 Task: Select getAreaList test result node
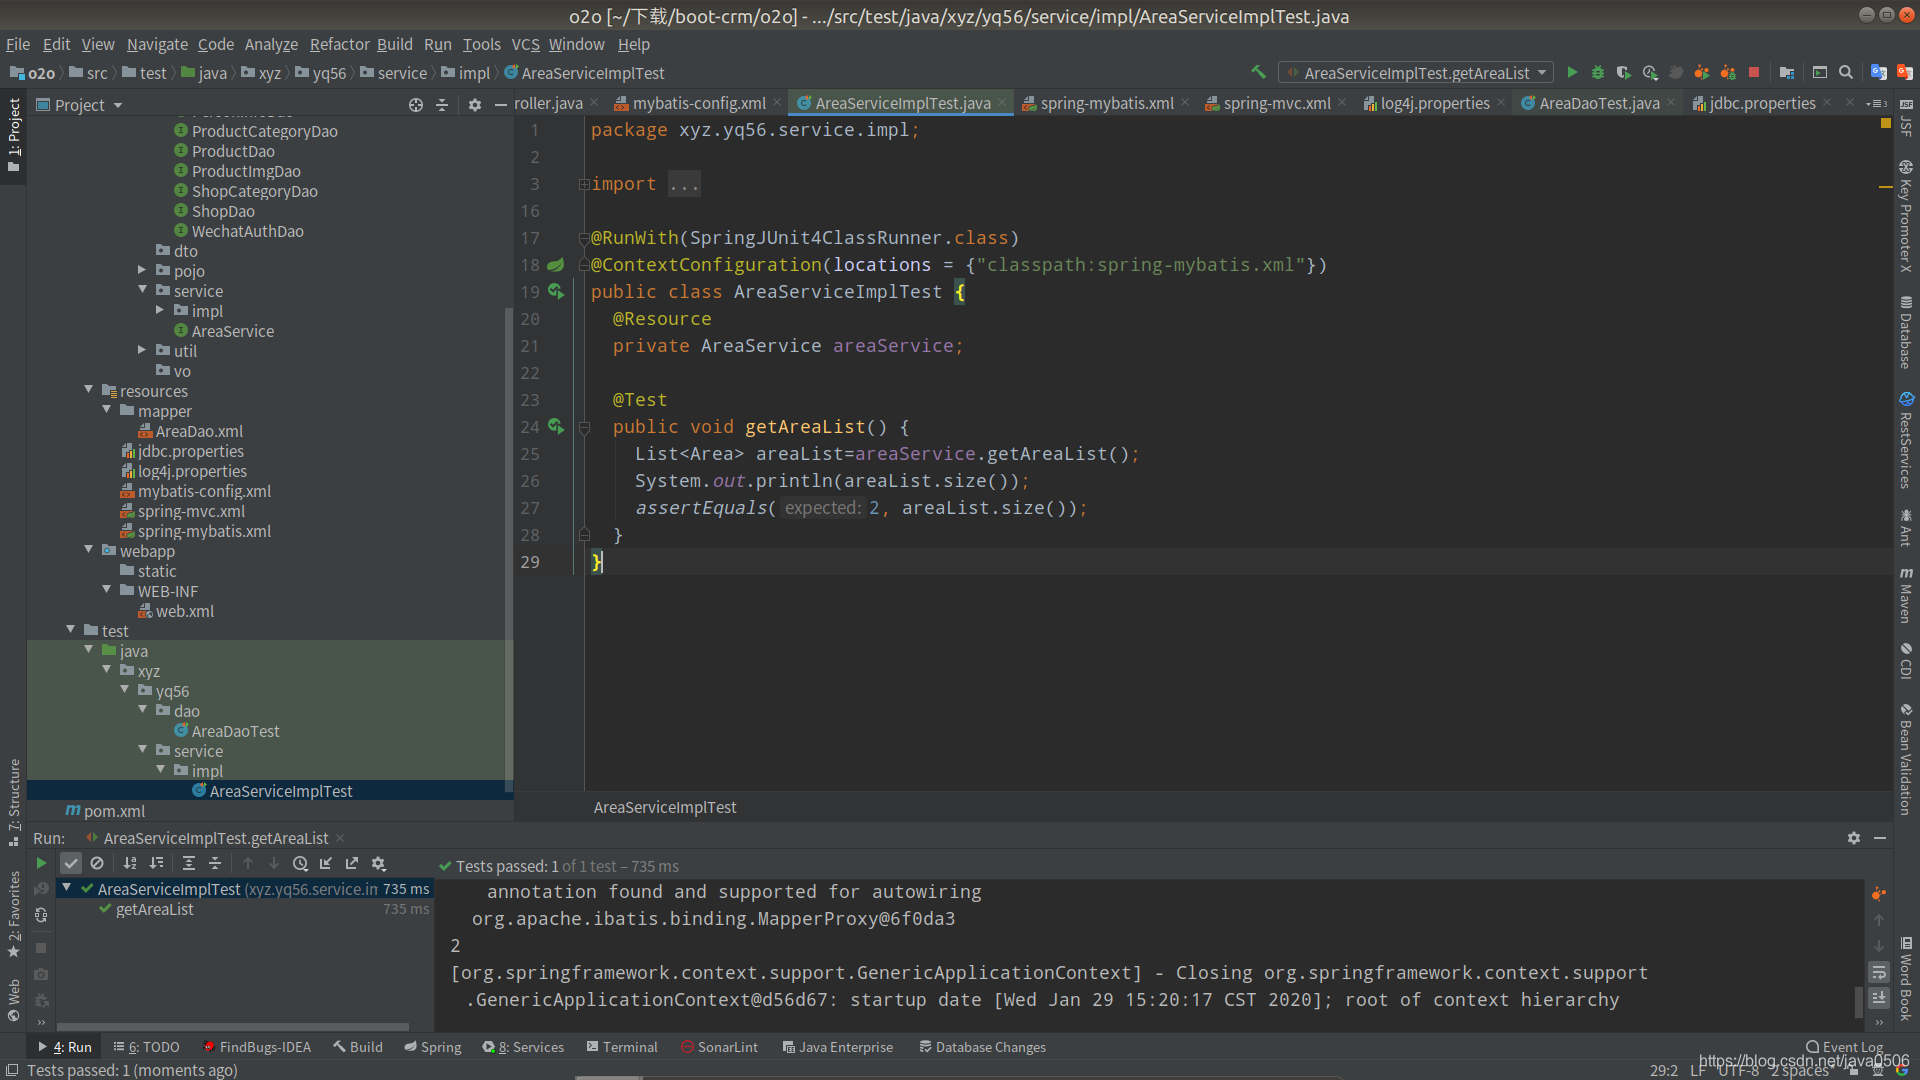point(155,909)
